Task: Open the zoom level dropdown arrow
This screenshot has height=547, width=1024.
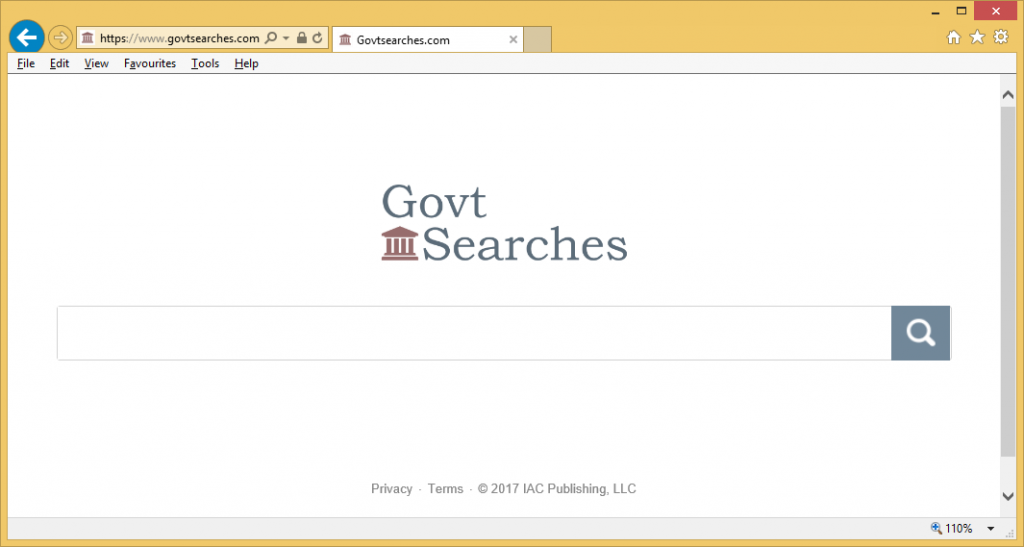Action: pos(991,529)
